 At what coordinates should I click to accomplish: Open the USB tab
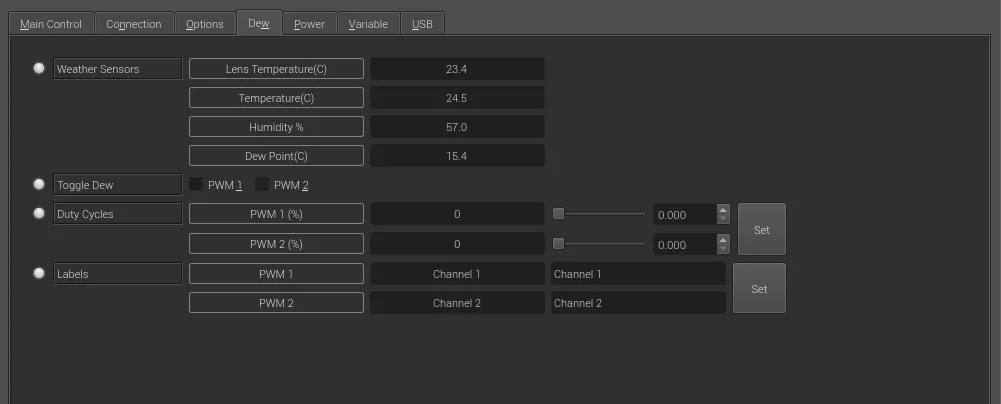click(x=422, y=24)
